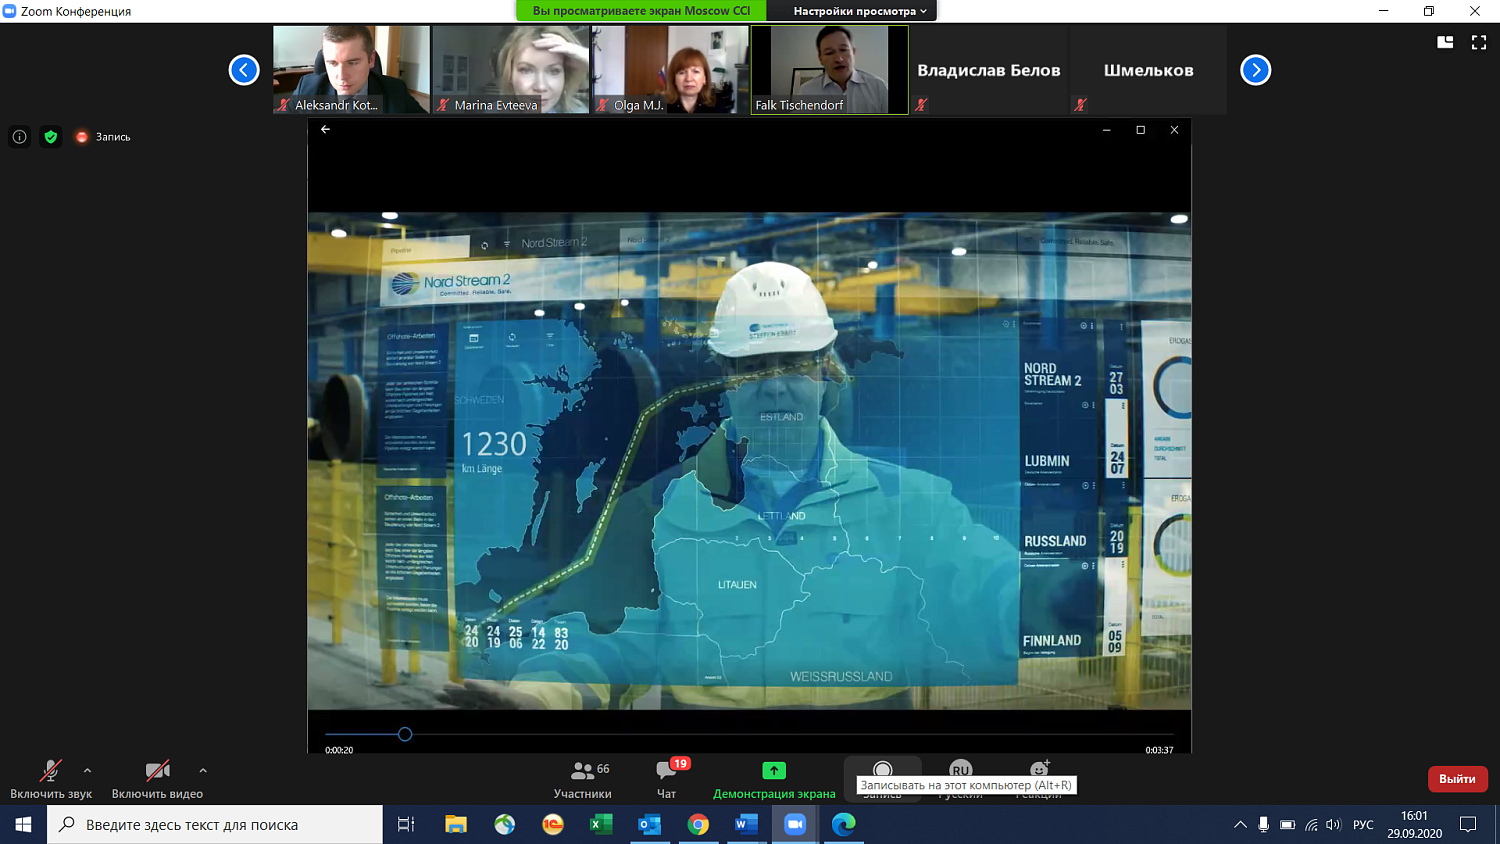Minimize the shared video player window
Viewport: 1500px width, 844px height.
[x=1106, y=130]
